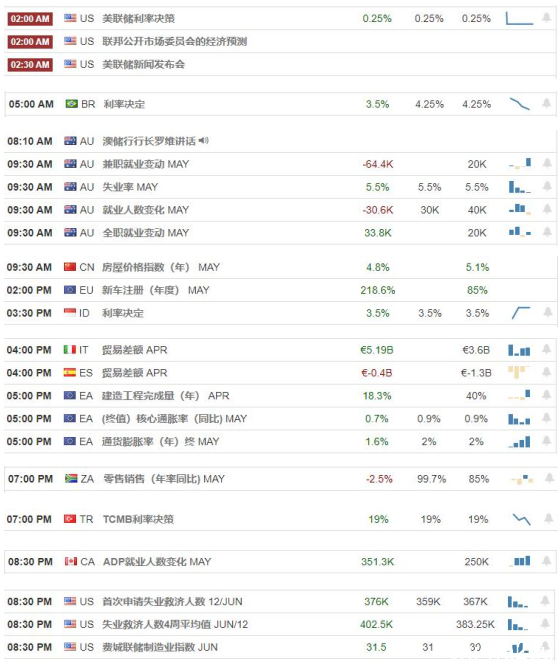Click the actual value €-0.4B
This screenshot has height=663, width=558.
click(x=377, y=373)
